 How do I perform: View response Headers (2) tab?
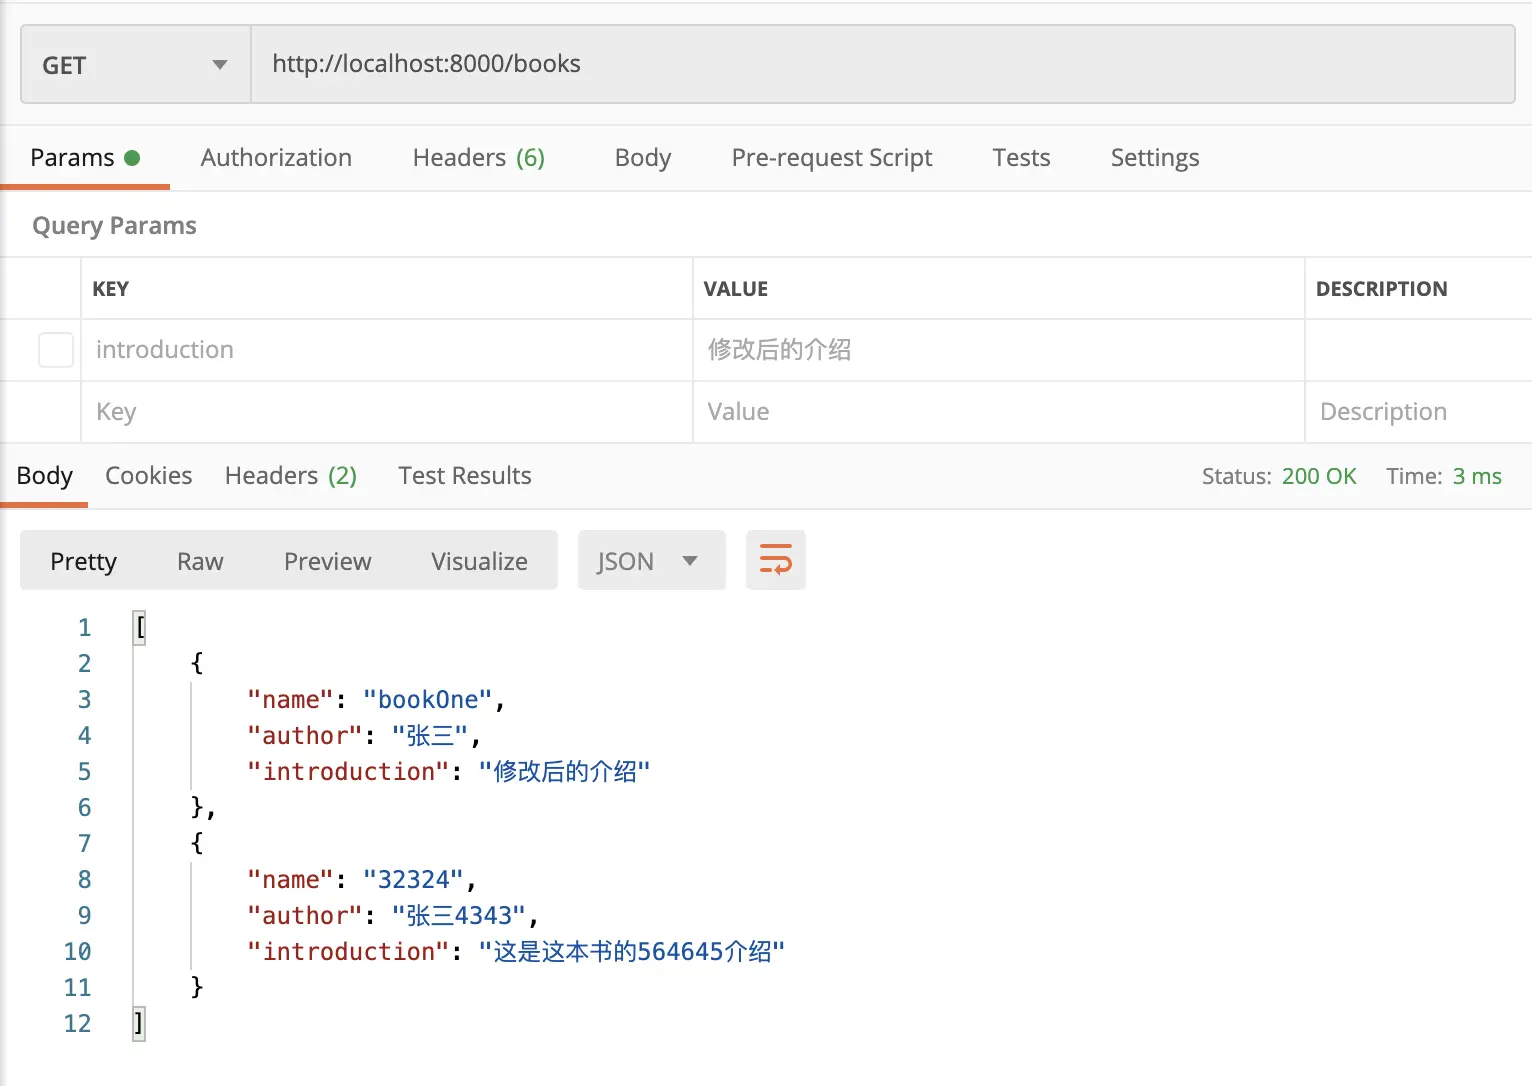290,476
